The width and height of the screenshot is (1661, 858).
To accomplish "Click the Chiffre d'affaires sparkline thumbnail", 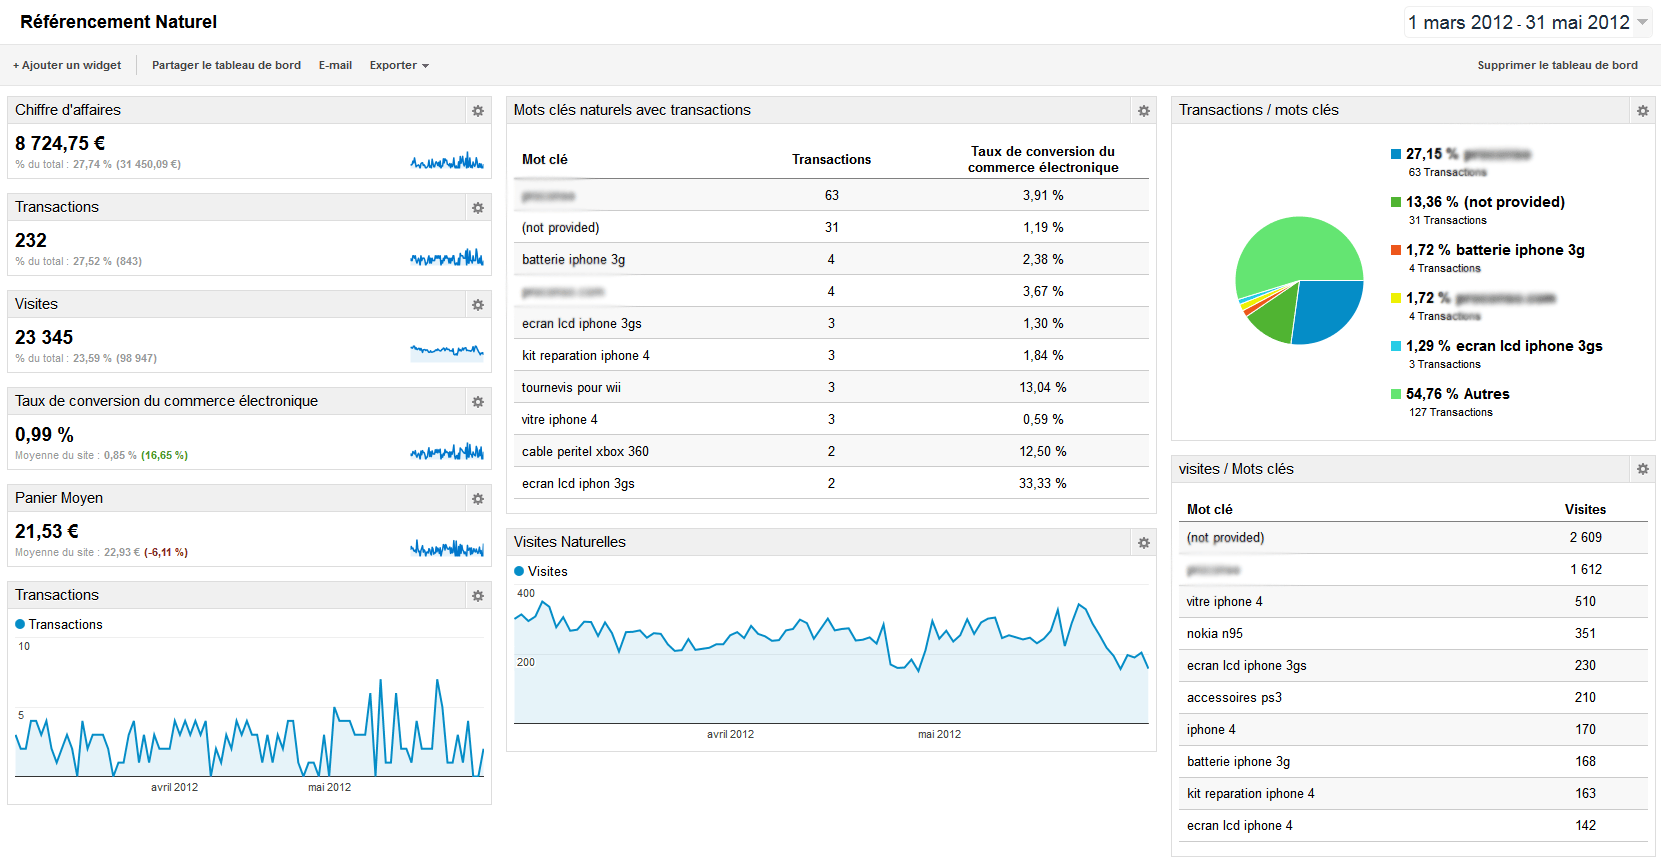I will tap(447, 160).
